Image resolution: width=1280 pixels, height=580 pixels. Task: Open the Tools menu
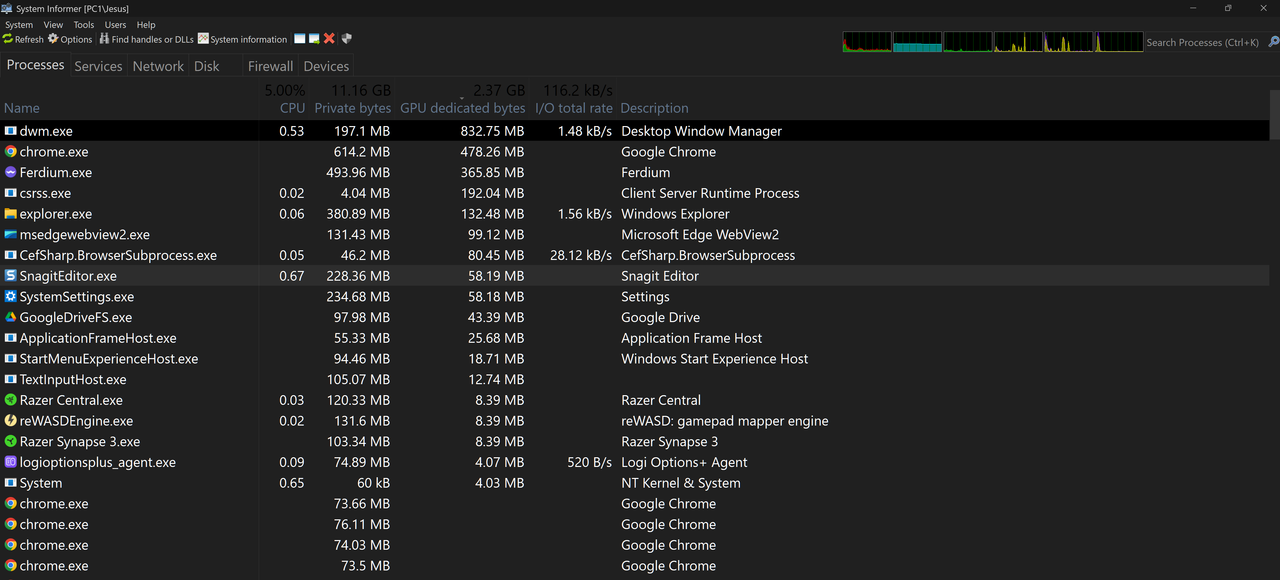click(x=84, y=25)
